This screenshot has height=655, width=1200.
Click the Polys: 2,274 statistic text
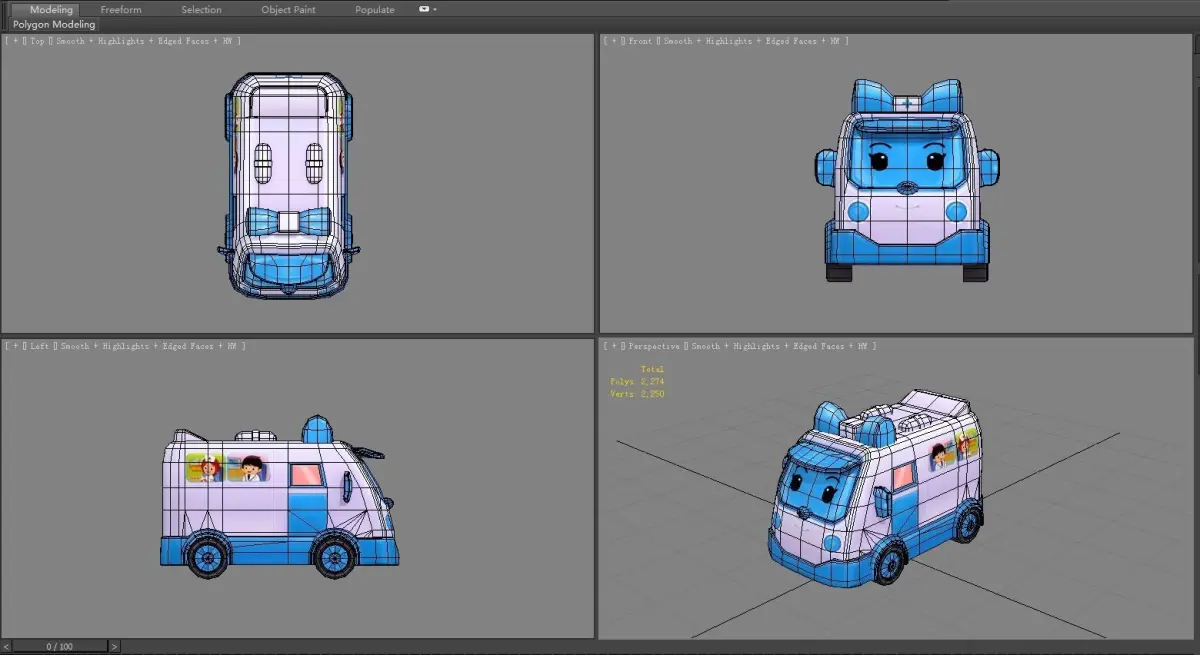pos(637,382)
